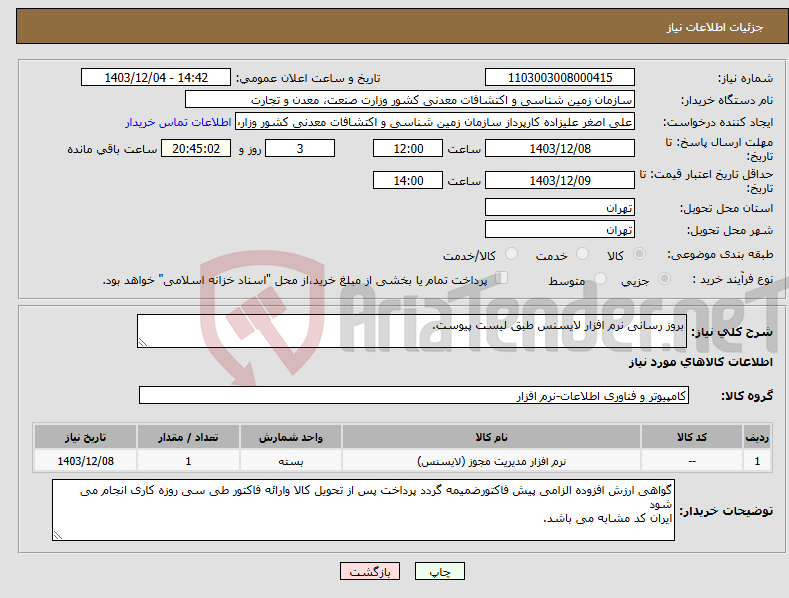
Task: Choose the متوسط purchase process option
Action: coord(600,278)
